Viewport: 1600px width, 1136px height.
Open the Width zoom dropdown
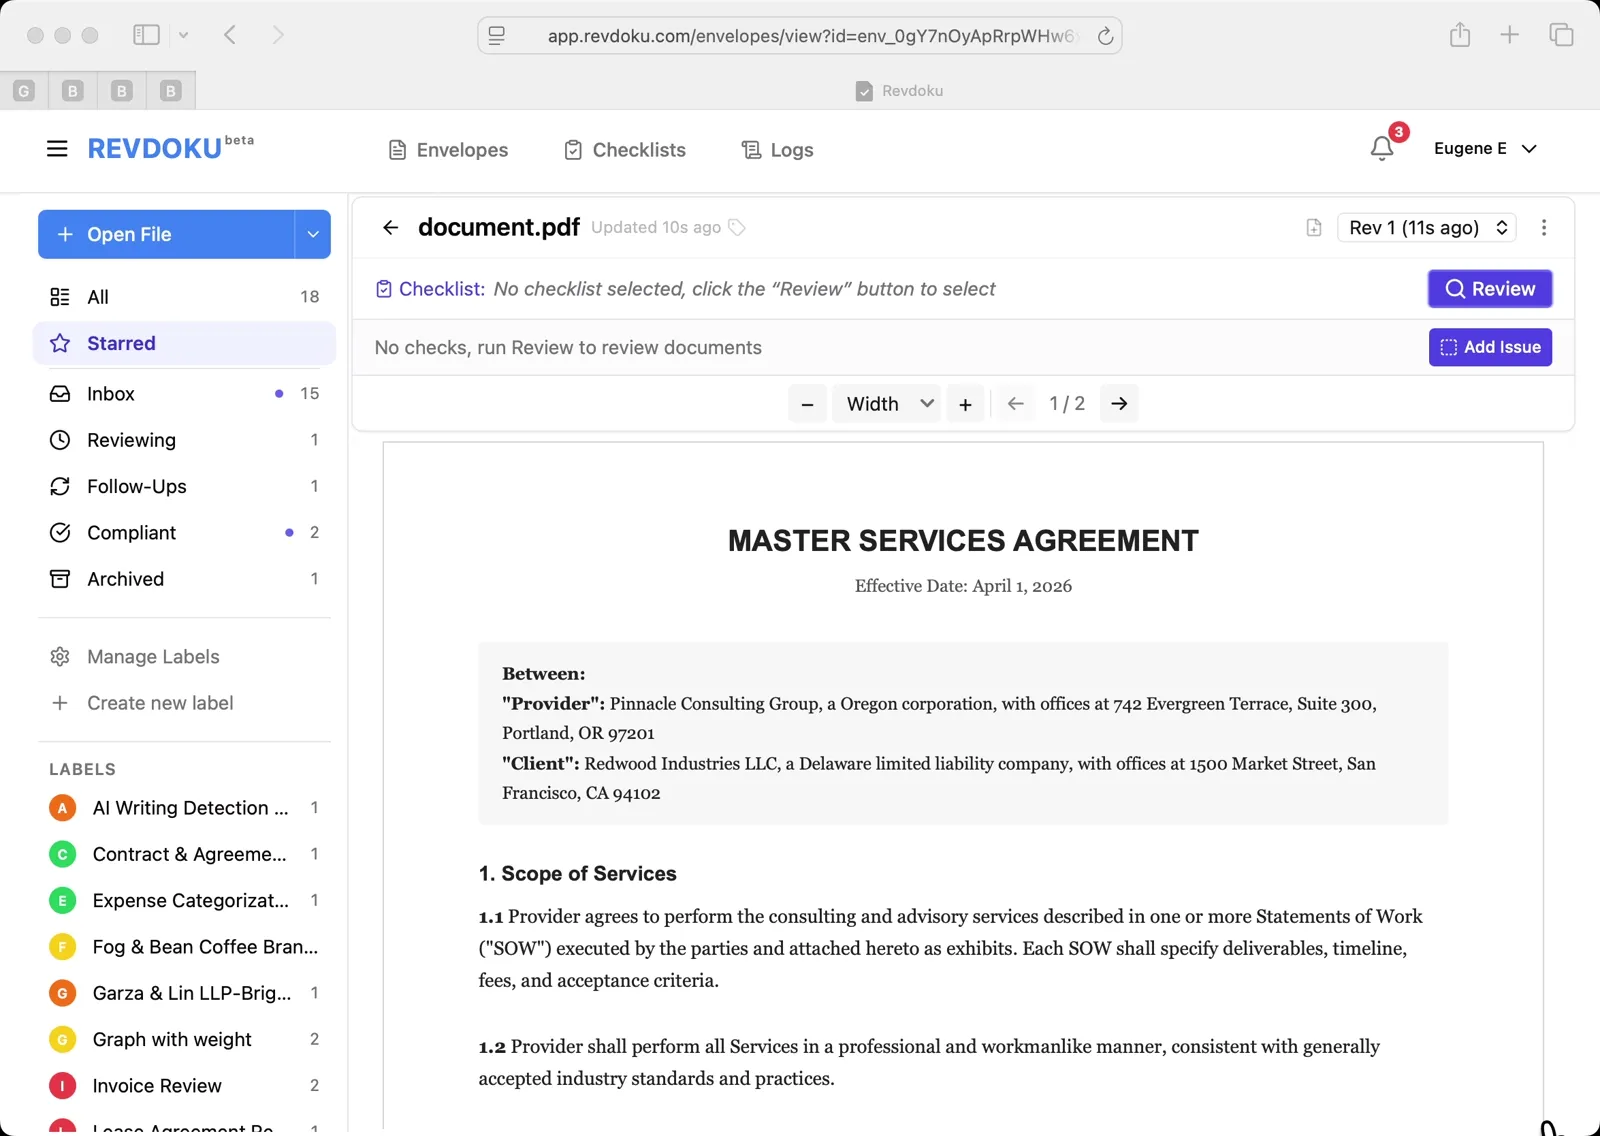886,403
